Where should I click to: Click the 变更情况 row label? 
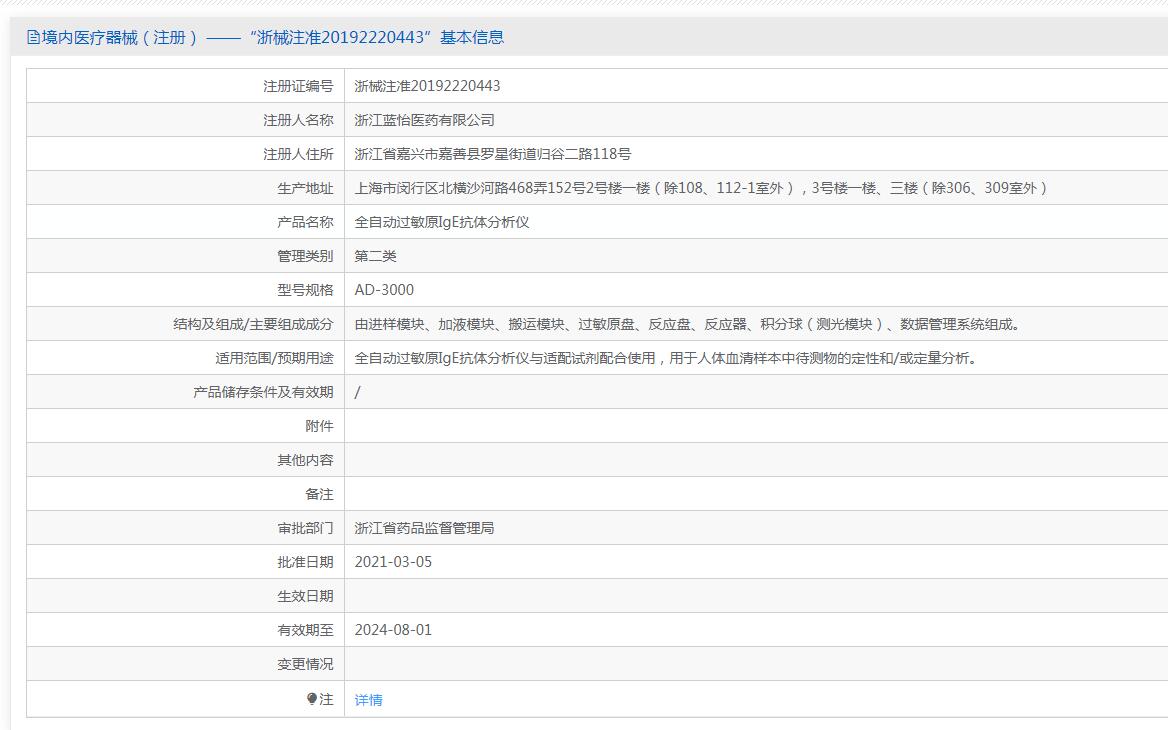tap(305, 664)
